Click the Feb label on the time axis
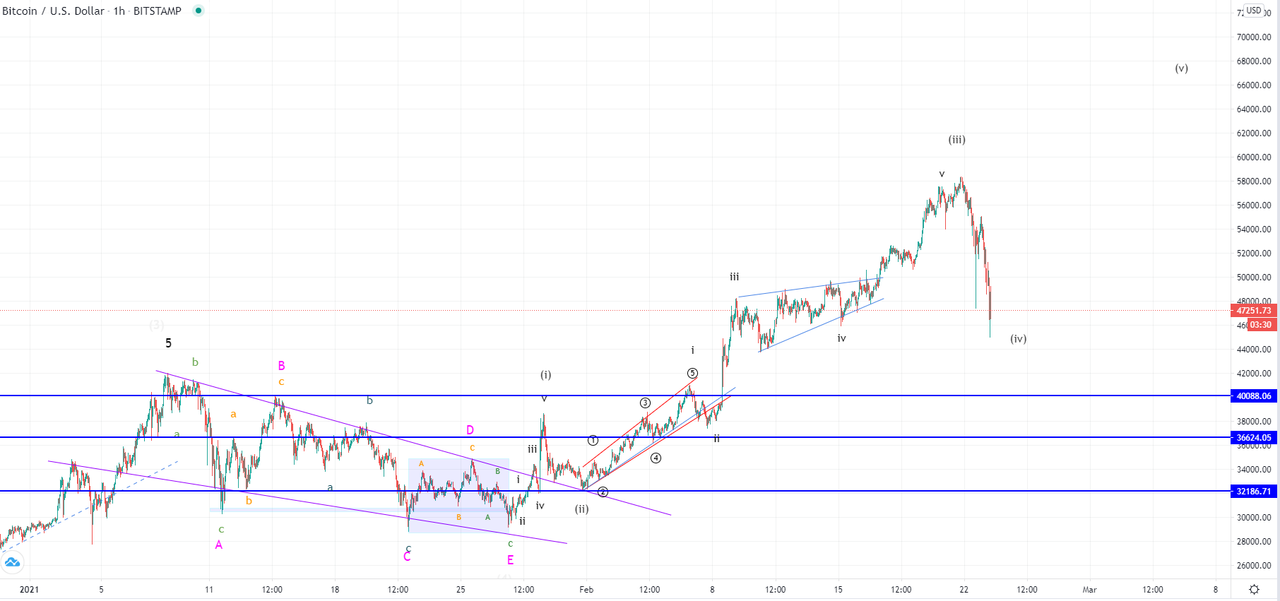1280x601 pixels. (x=585, y=590)
